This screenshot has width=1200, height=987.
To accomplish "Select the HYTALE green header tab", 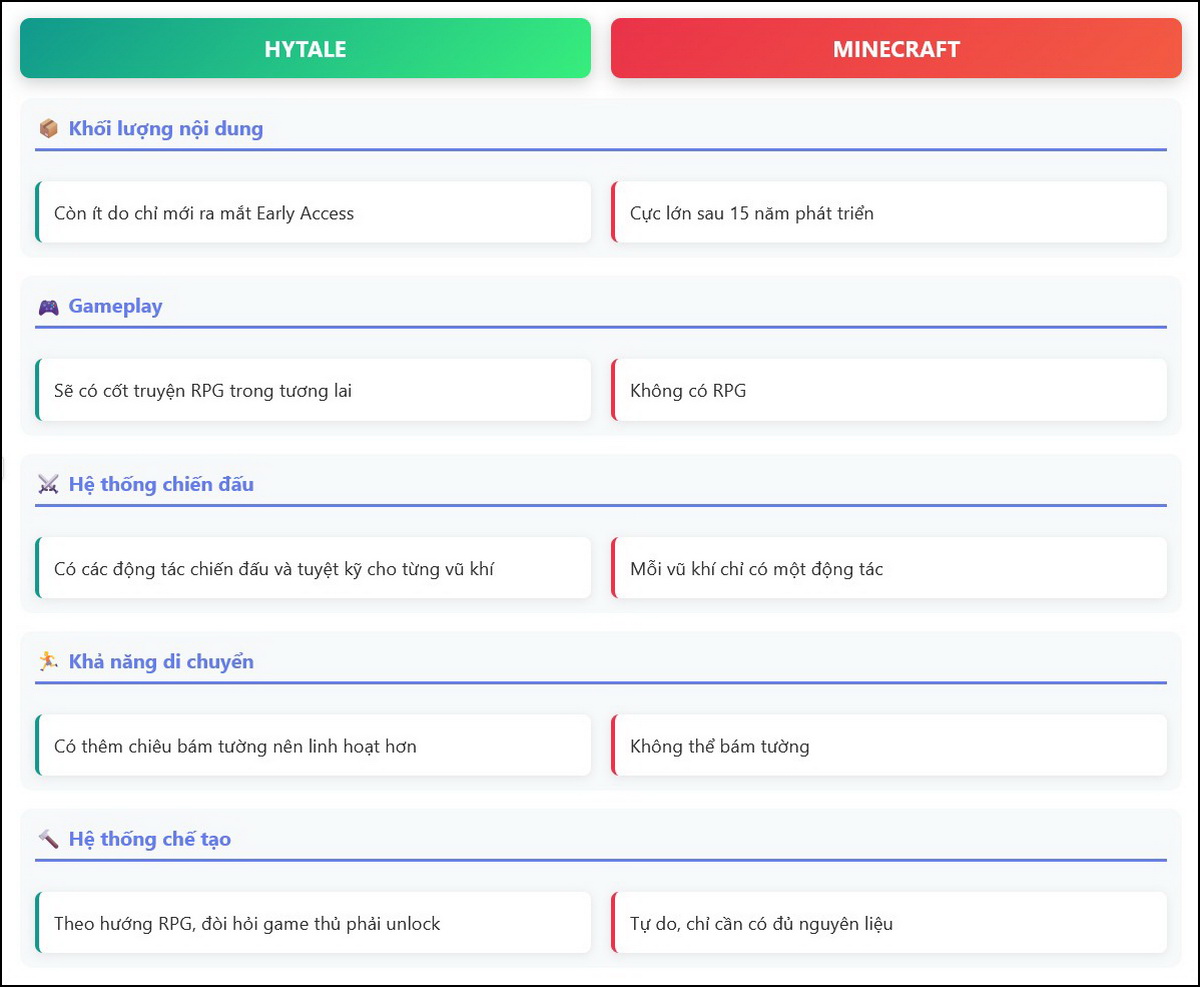I will [x=305, y=49].
